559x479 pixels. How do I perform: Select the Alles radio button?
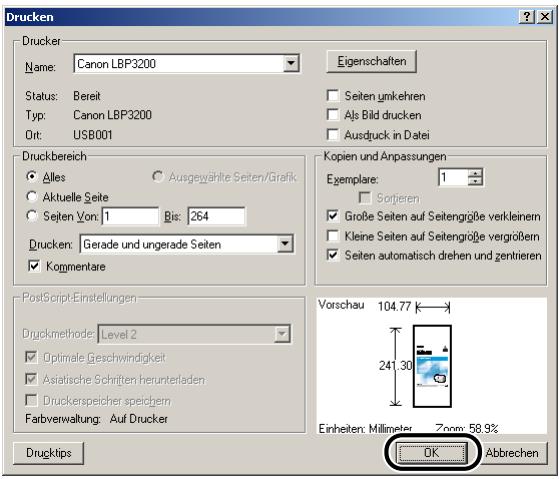pyautogui.click(x=32, y=176)
